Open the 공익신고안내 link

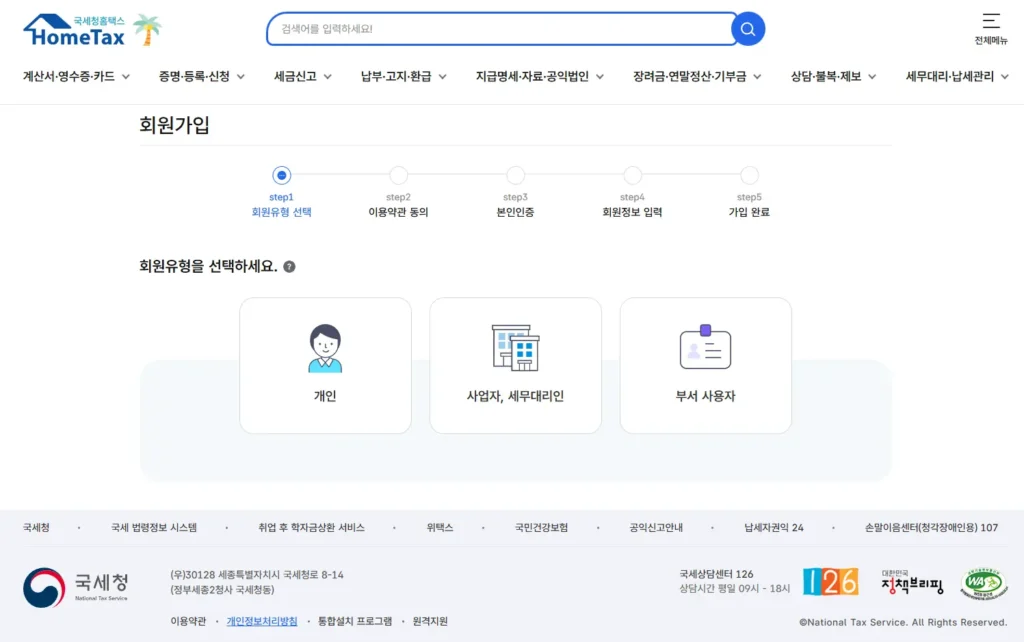click(x=656, y=528)
